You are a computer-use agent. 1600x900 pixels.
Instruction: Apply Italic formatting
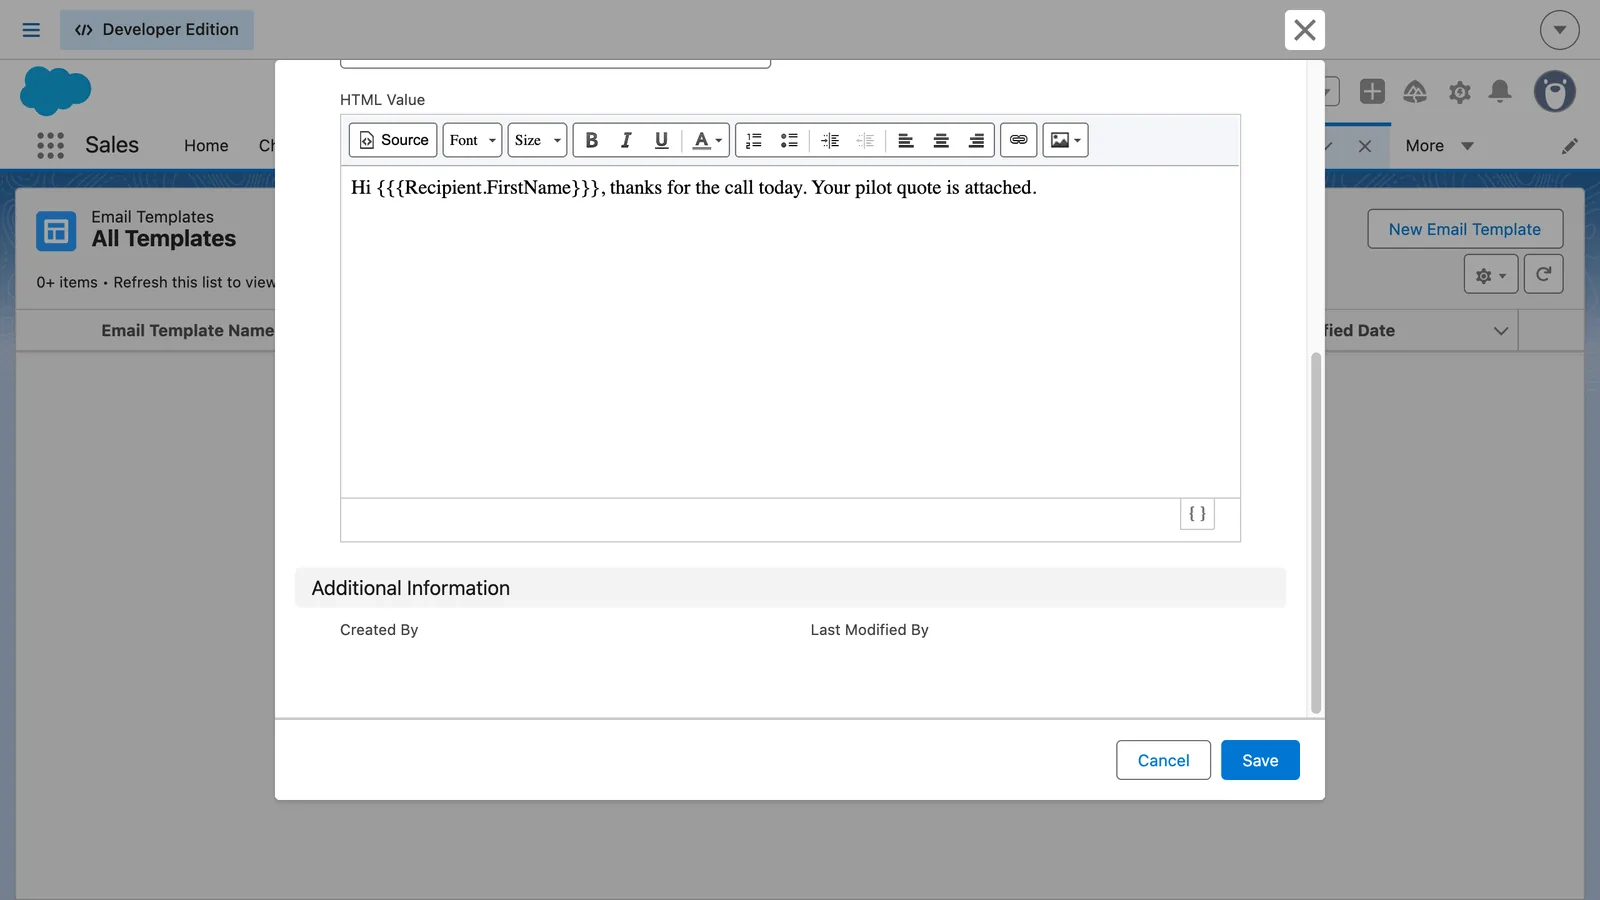coord(626,140)
